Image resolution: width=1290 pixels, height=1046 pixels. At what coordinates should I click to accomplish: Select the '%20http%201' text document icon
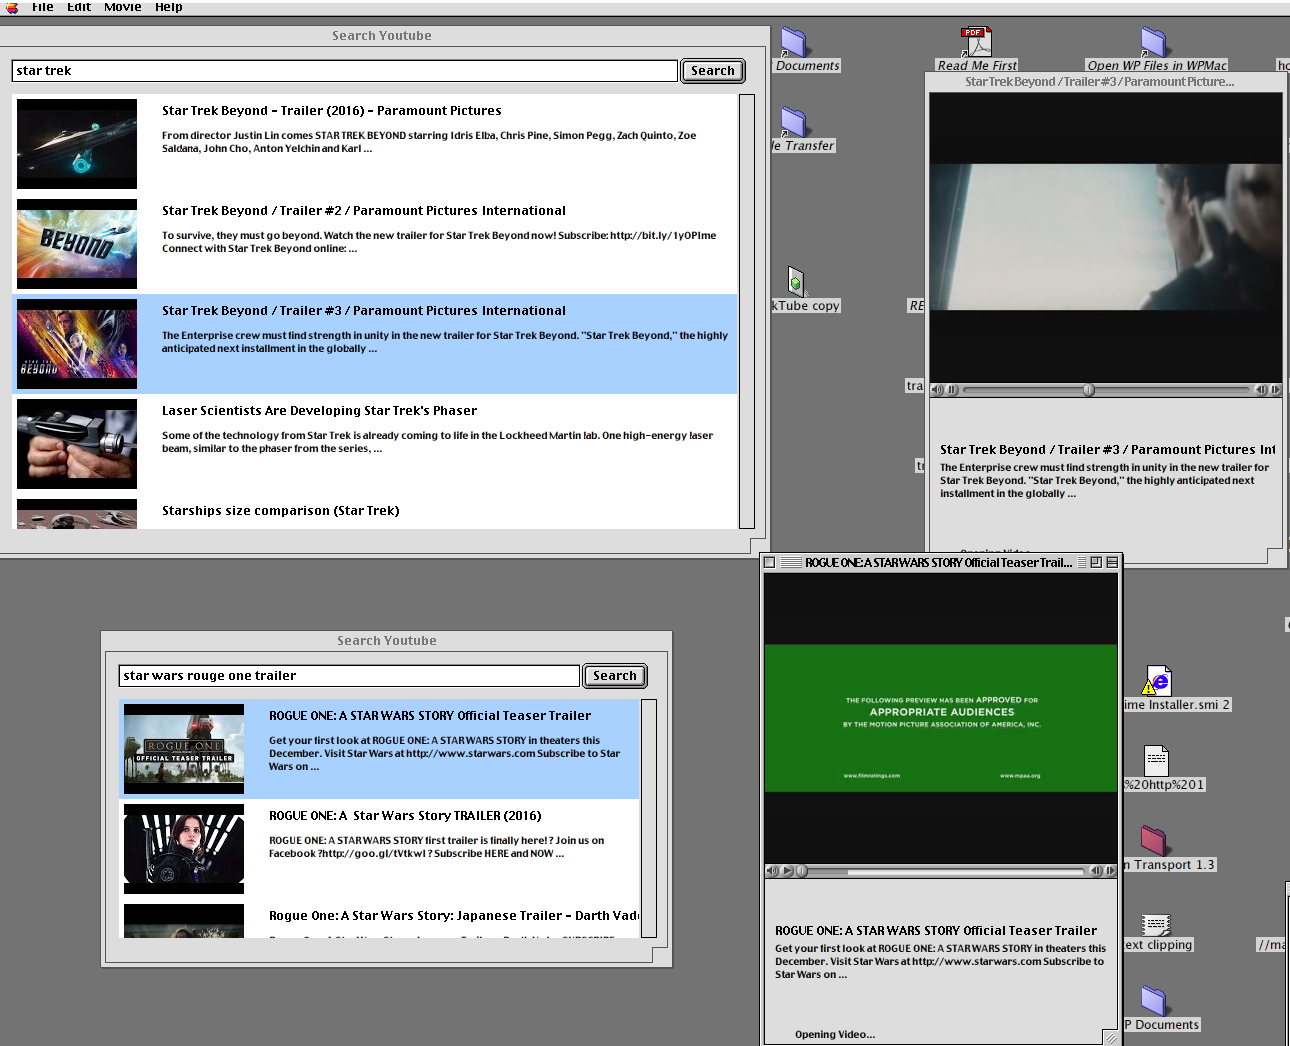click(x=1157, y=761)
